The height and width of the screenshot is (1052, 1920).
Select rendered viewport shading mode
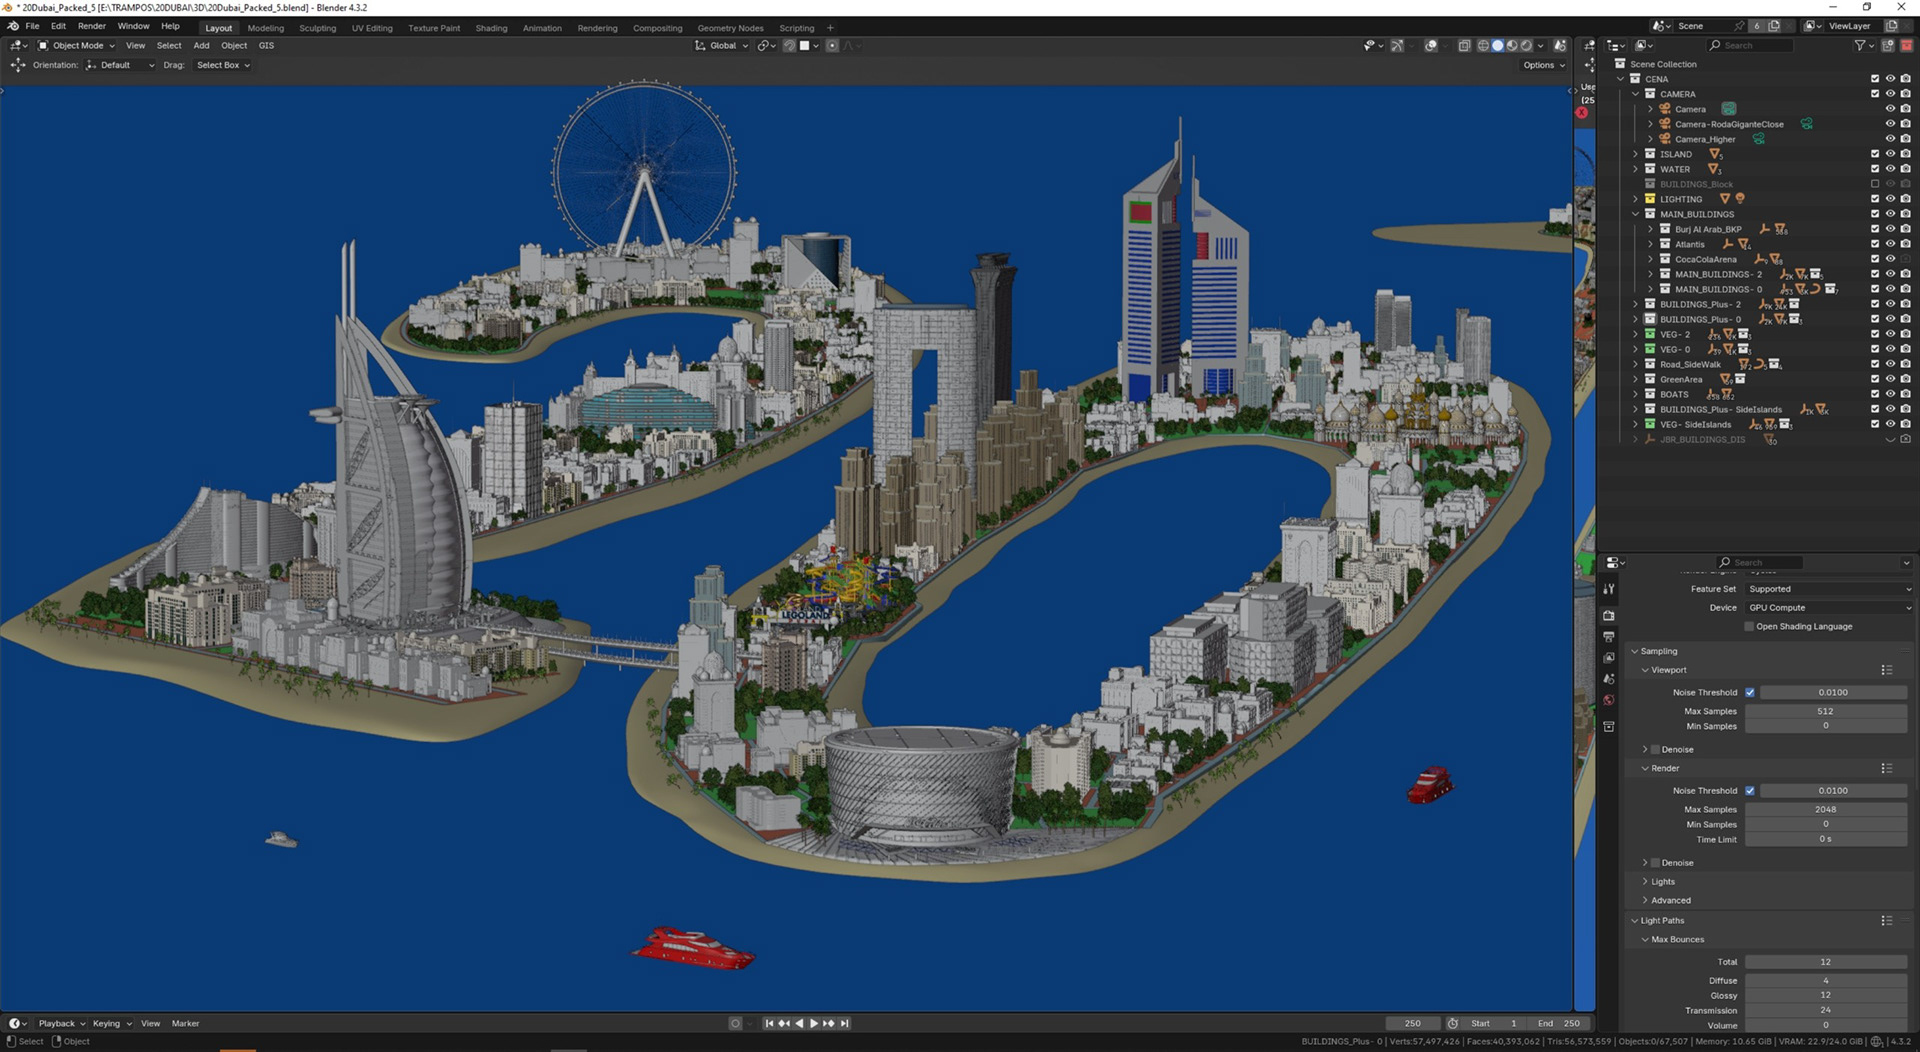(x=1526, y=45)
